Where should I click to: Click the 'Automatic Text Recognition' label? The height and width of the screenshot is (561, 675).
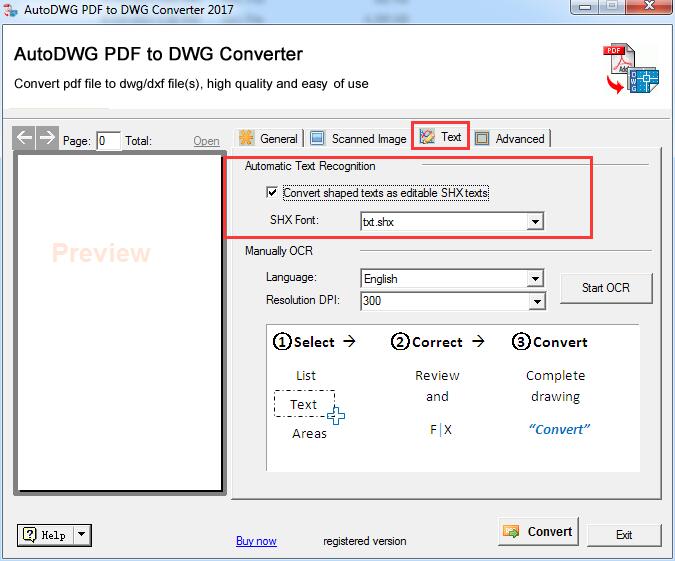click(x=310, y=166)
